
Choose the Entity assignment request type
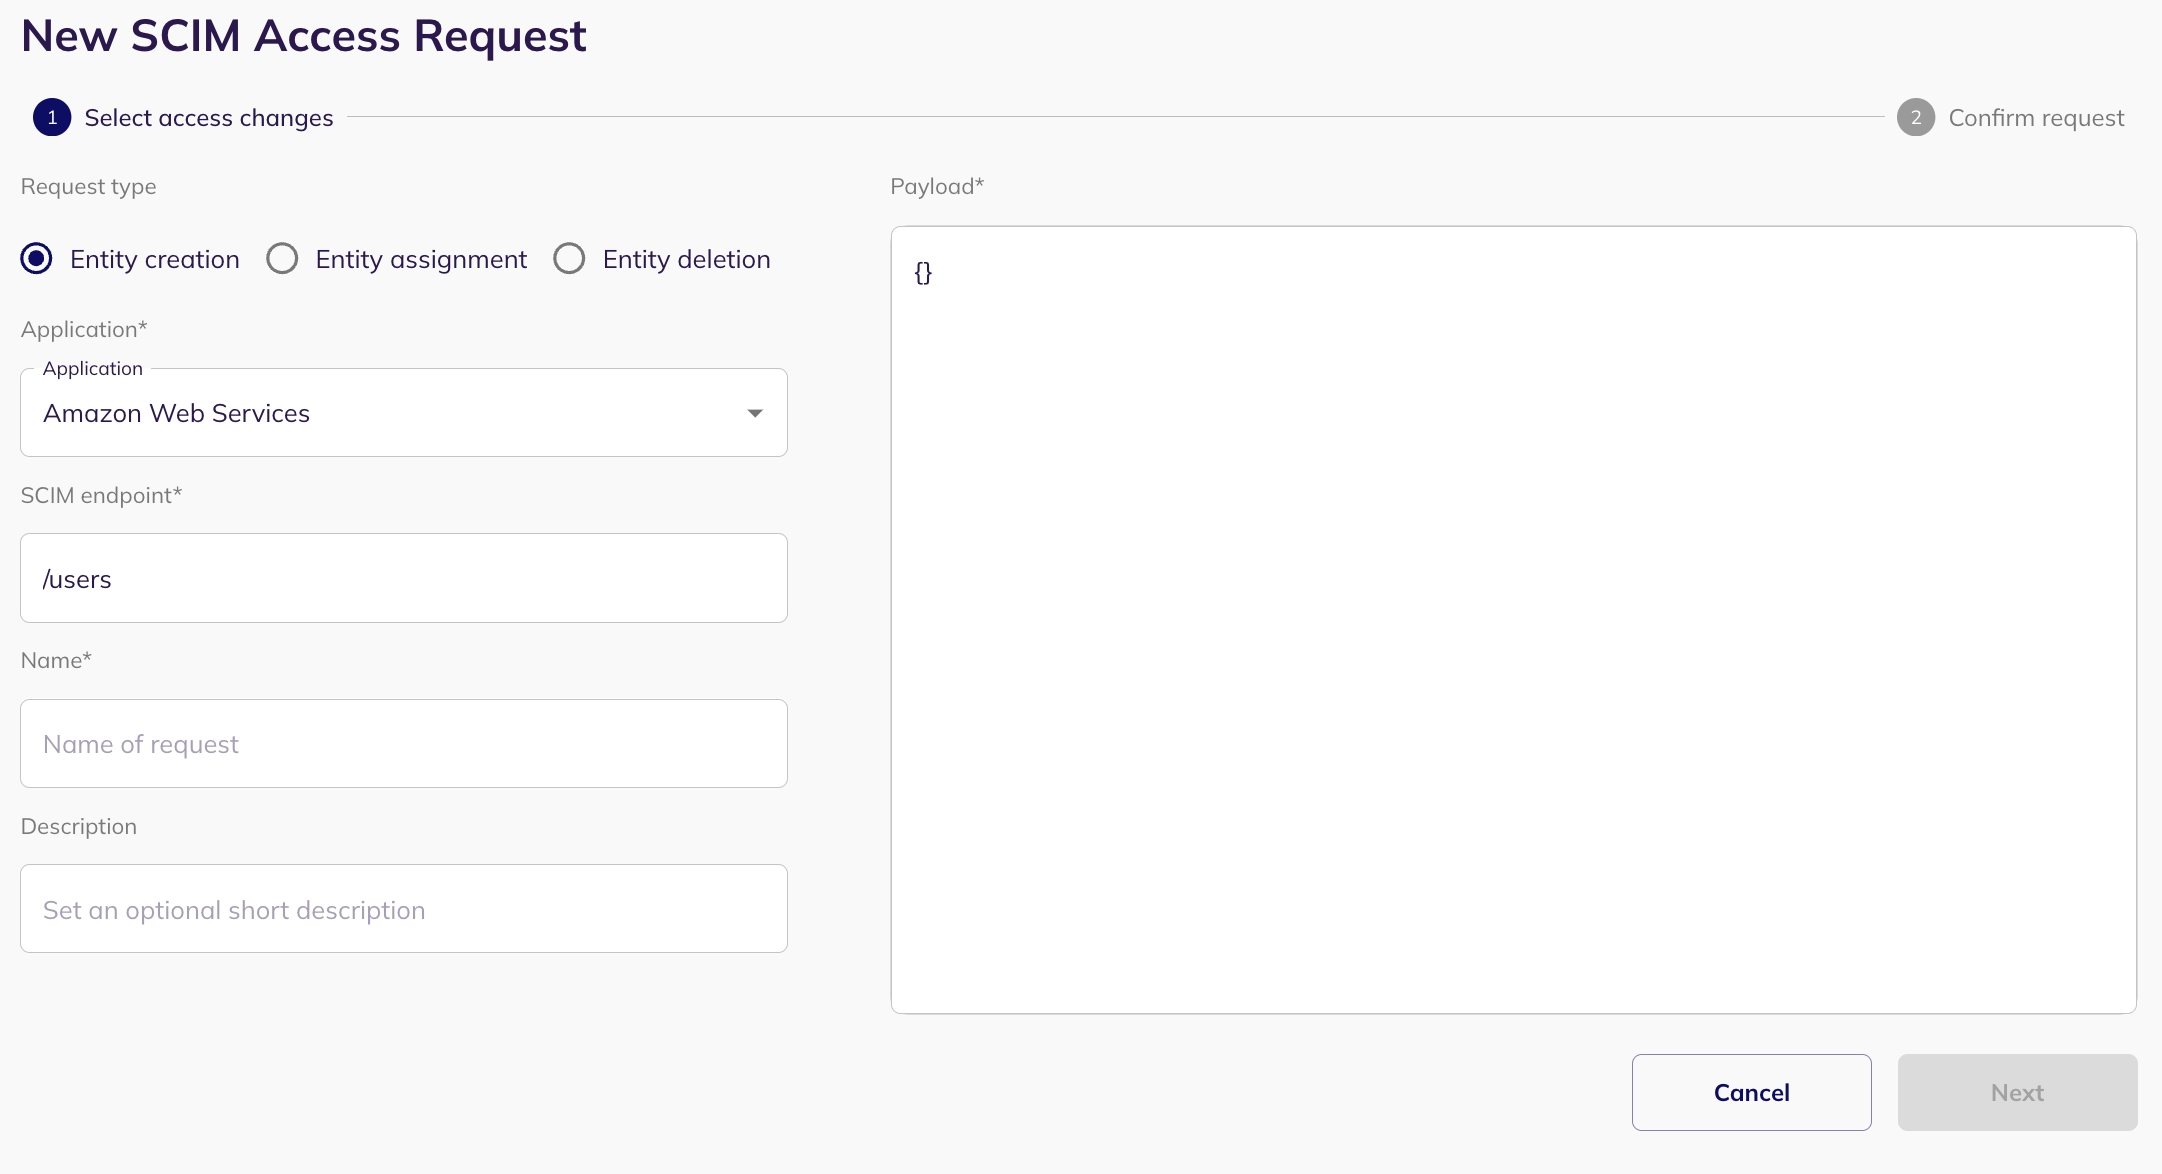click(x=282, y=259)
